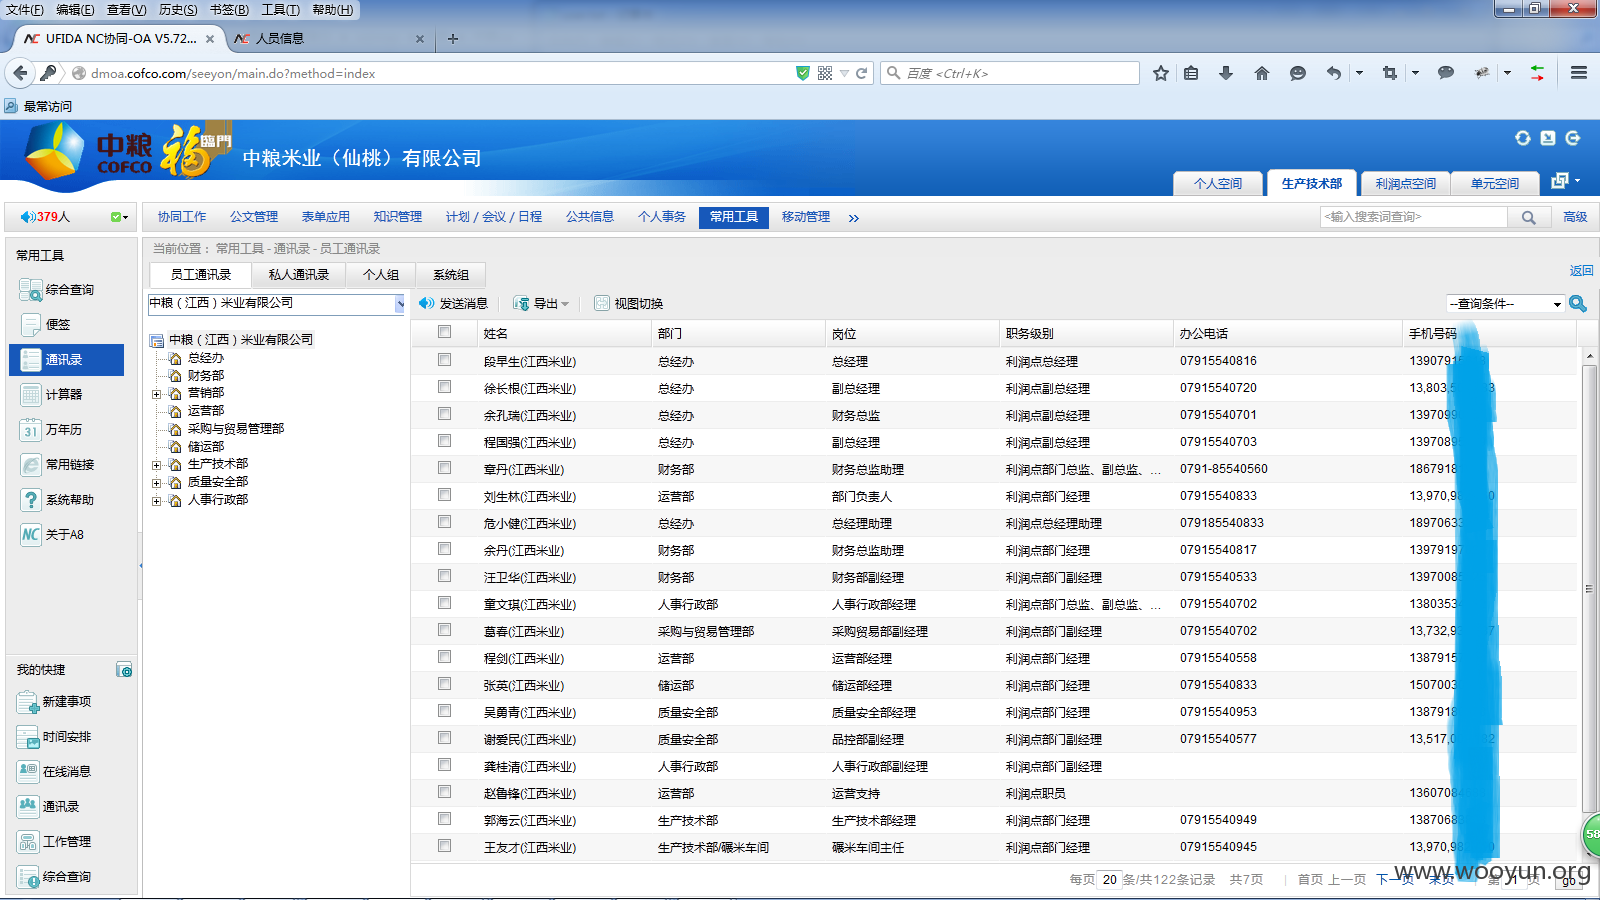Check the row for 章丹(江西米业)
This screenshot has width=1600, height=900.
click(444, 468)
